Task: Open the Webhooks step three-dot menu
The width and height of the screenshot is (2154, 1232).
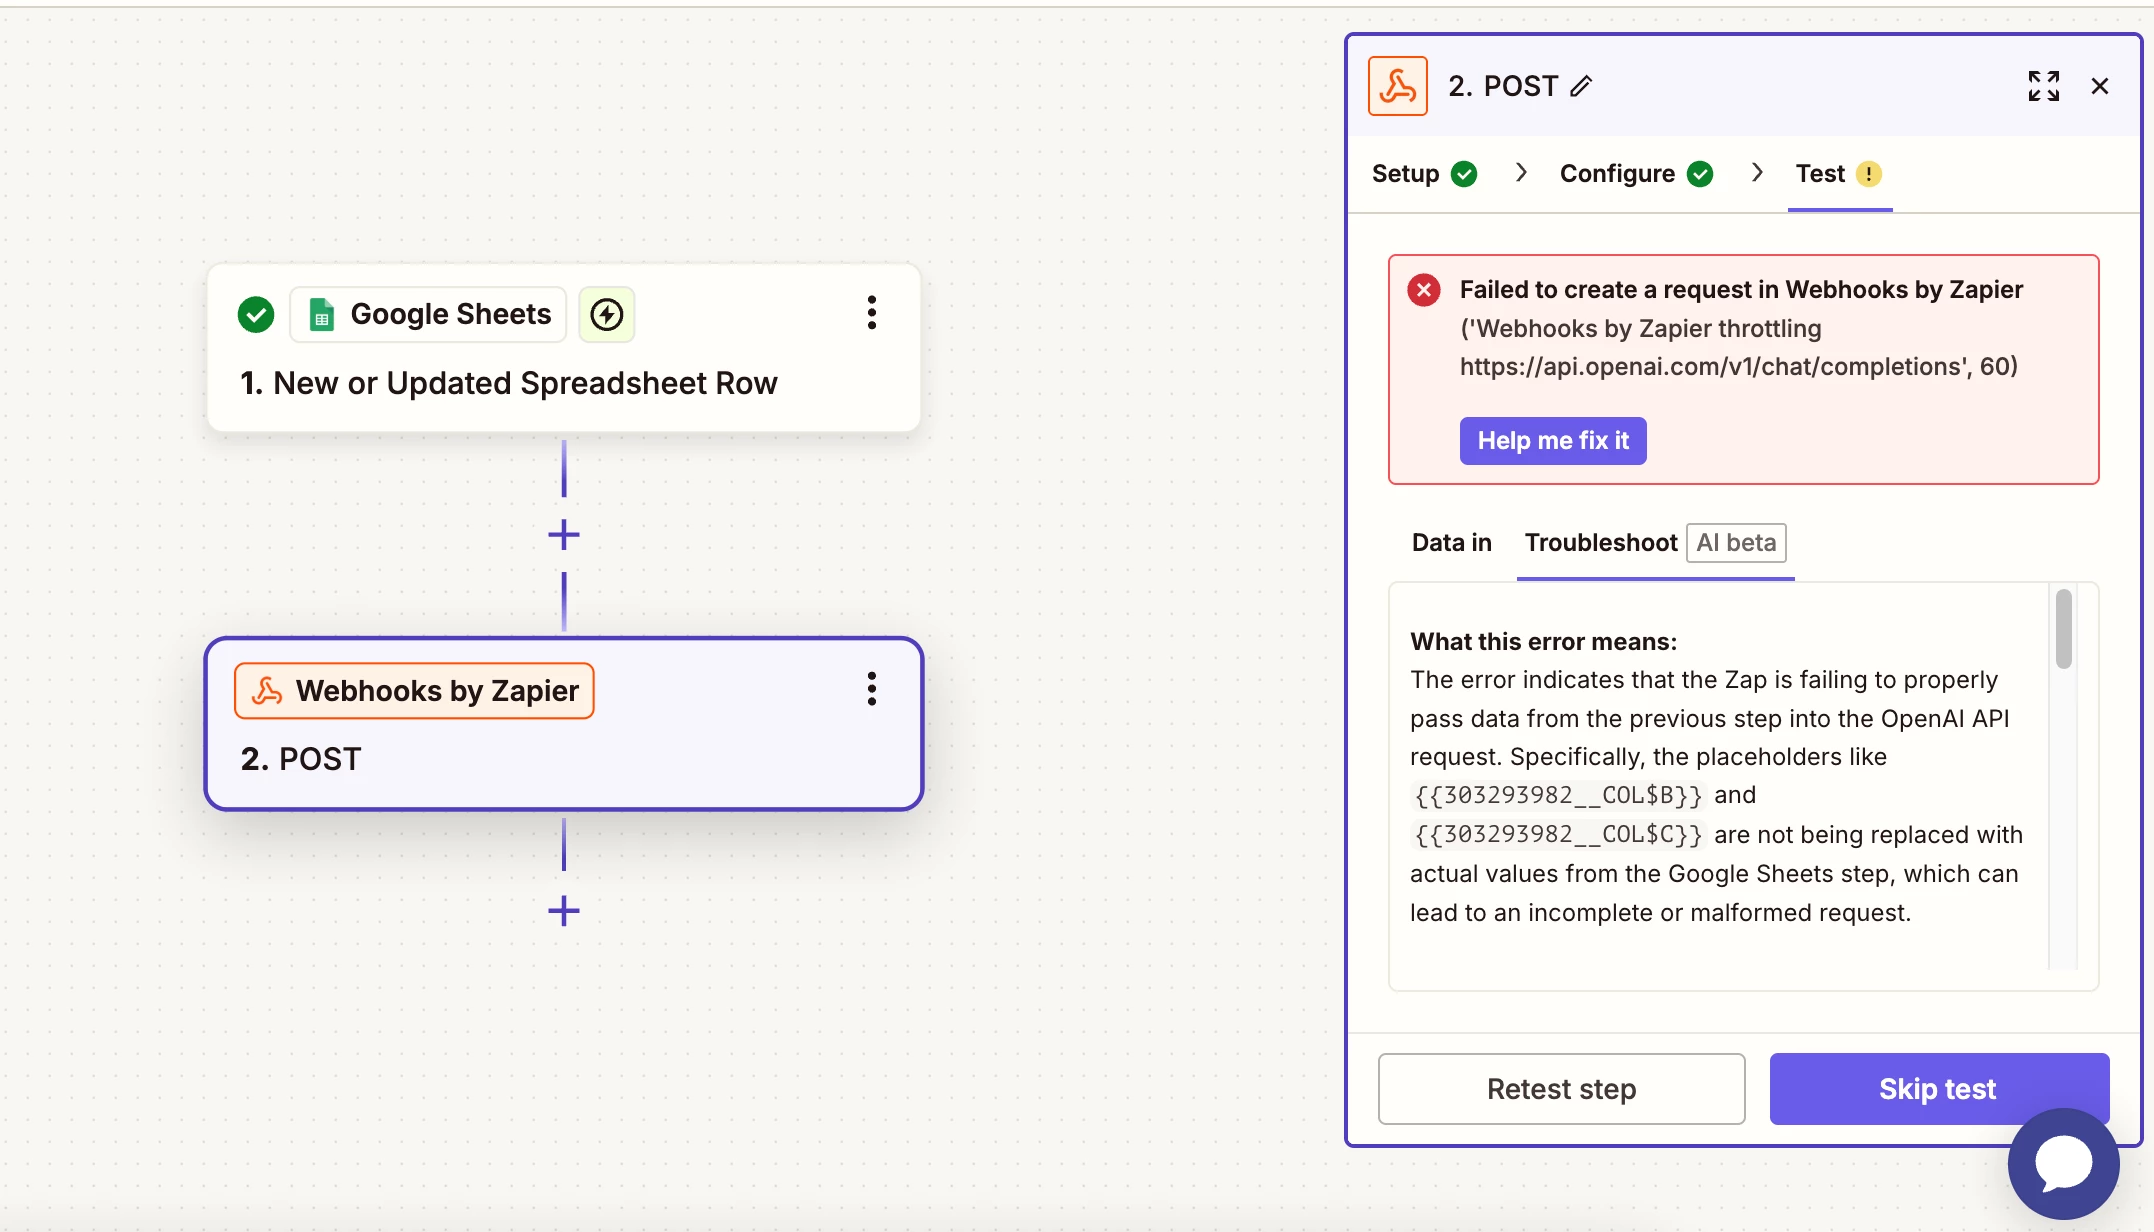Action: [872, 689]
